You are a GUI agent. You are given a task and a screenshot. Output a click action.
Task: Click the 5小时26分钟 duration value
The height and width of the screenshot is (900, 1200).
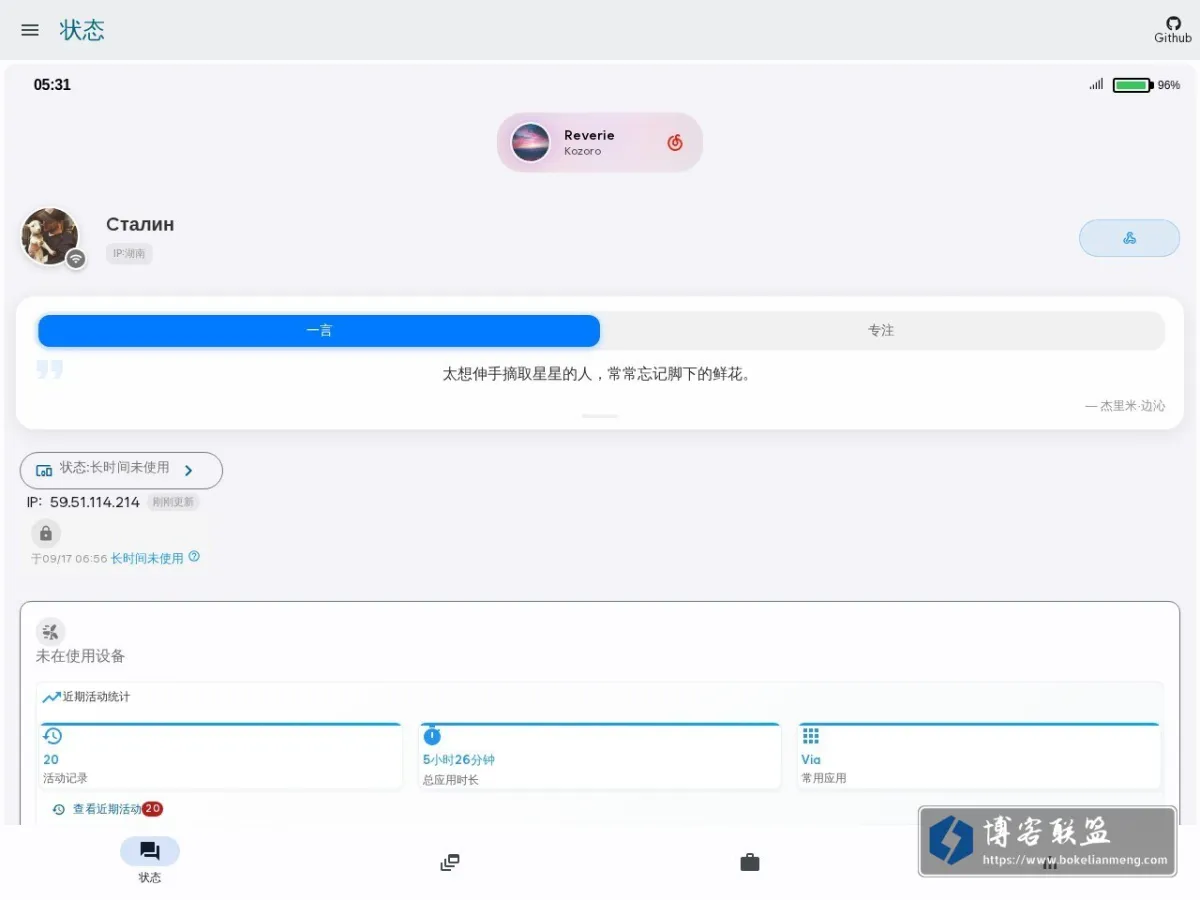[x=458, y=760]
